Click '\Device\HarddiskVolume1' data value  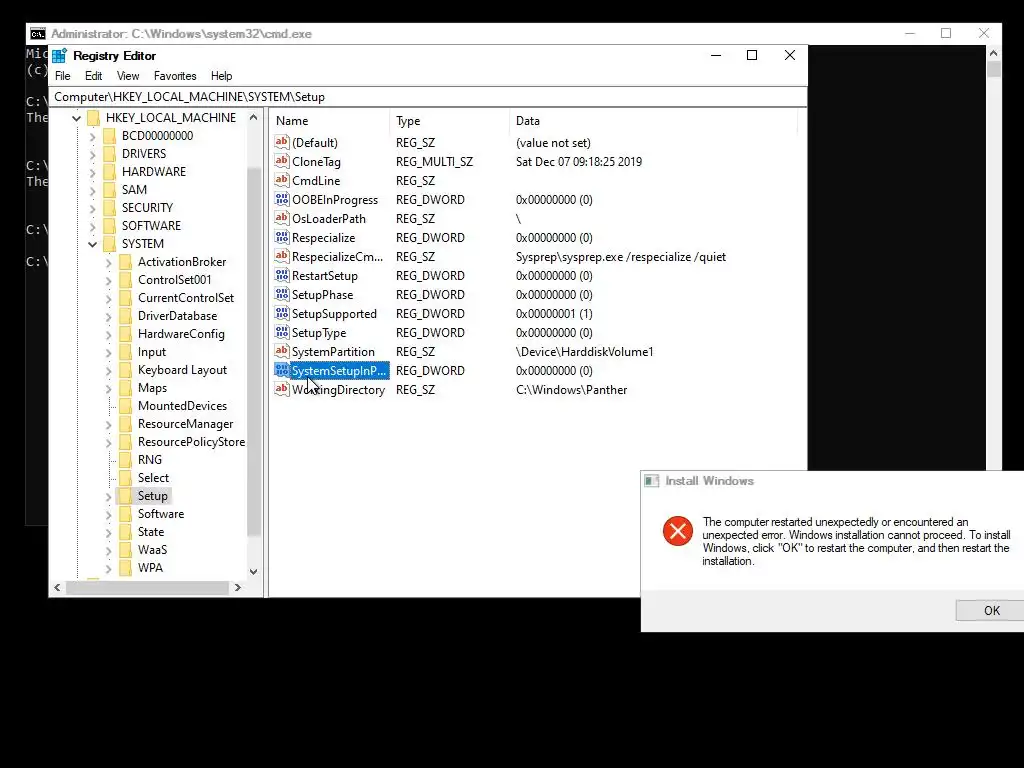pyautogui.click(x=584, y=352)
